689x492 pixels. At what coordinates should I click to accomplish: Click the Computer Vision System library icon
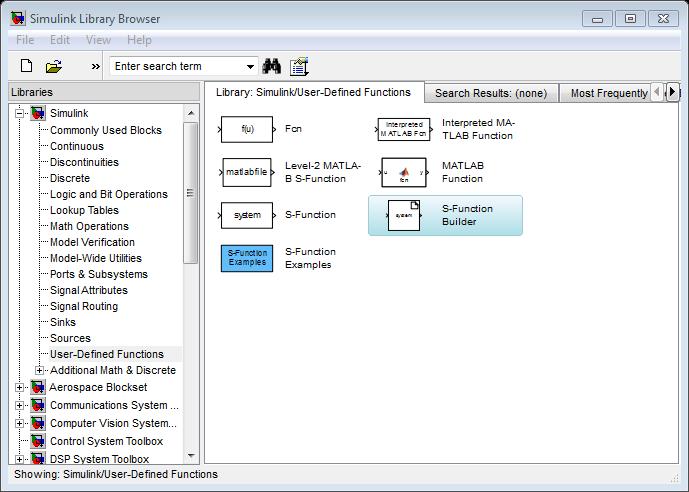tap(38, 423)
